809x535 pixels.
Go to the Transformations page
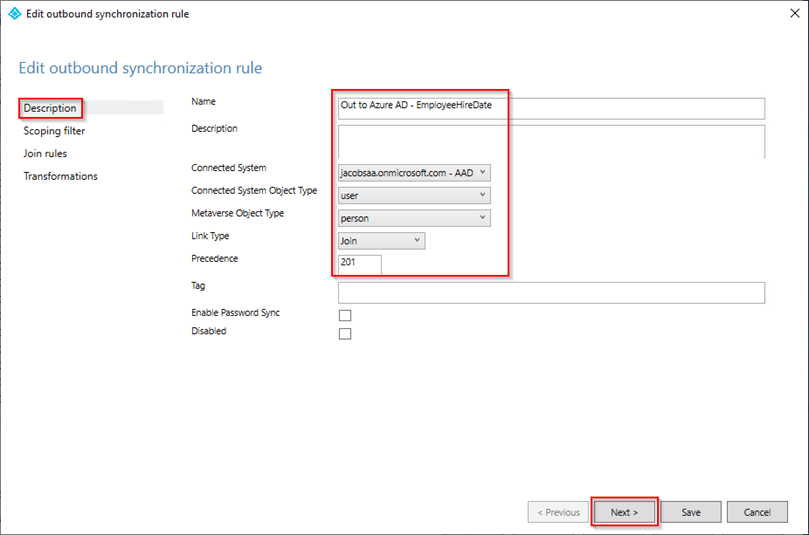coord(60,177)
